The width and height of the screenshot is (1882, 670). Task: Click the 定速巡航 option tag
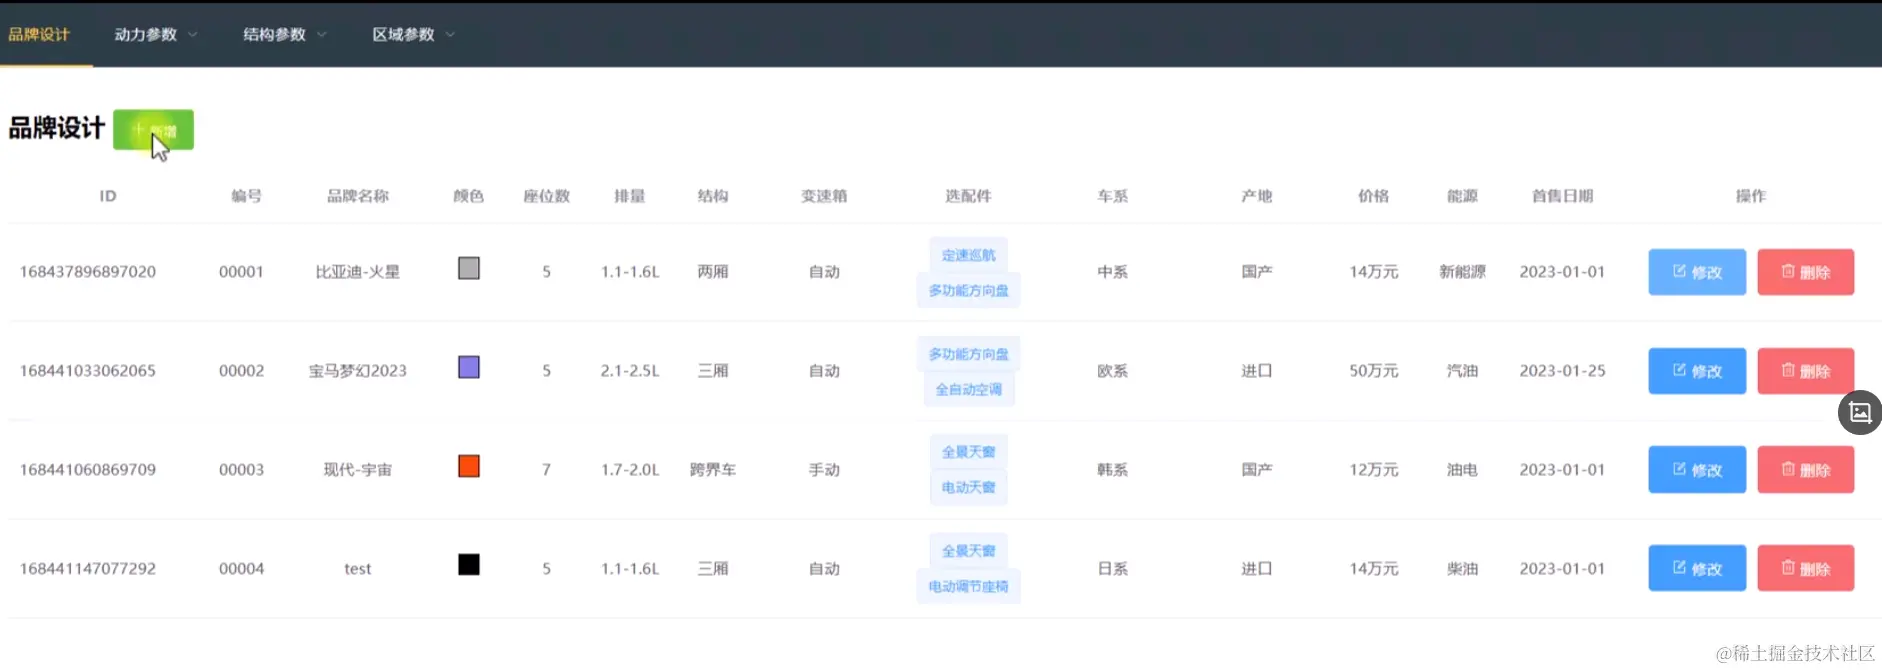point(969,255)
